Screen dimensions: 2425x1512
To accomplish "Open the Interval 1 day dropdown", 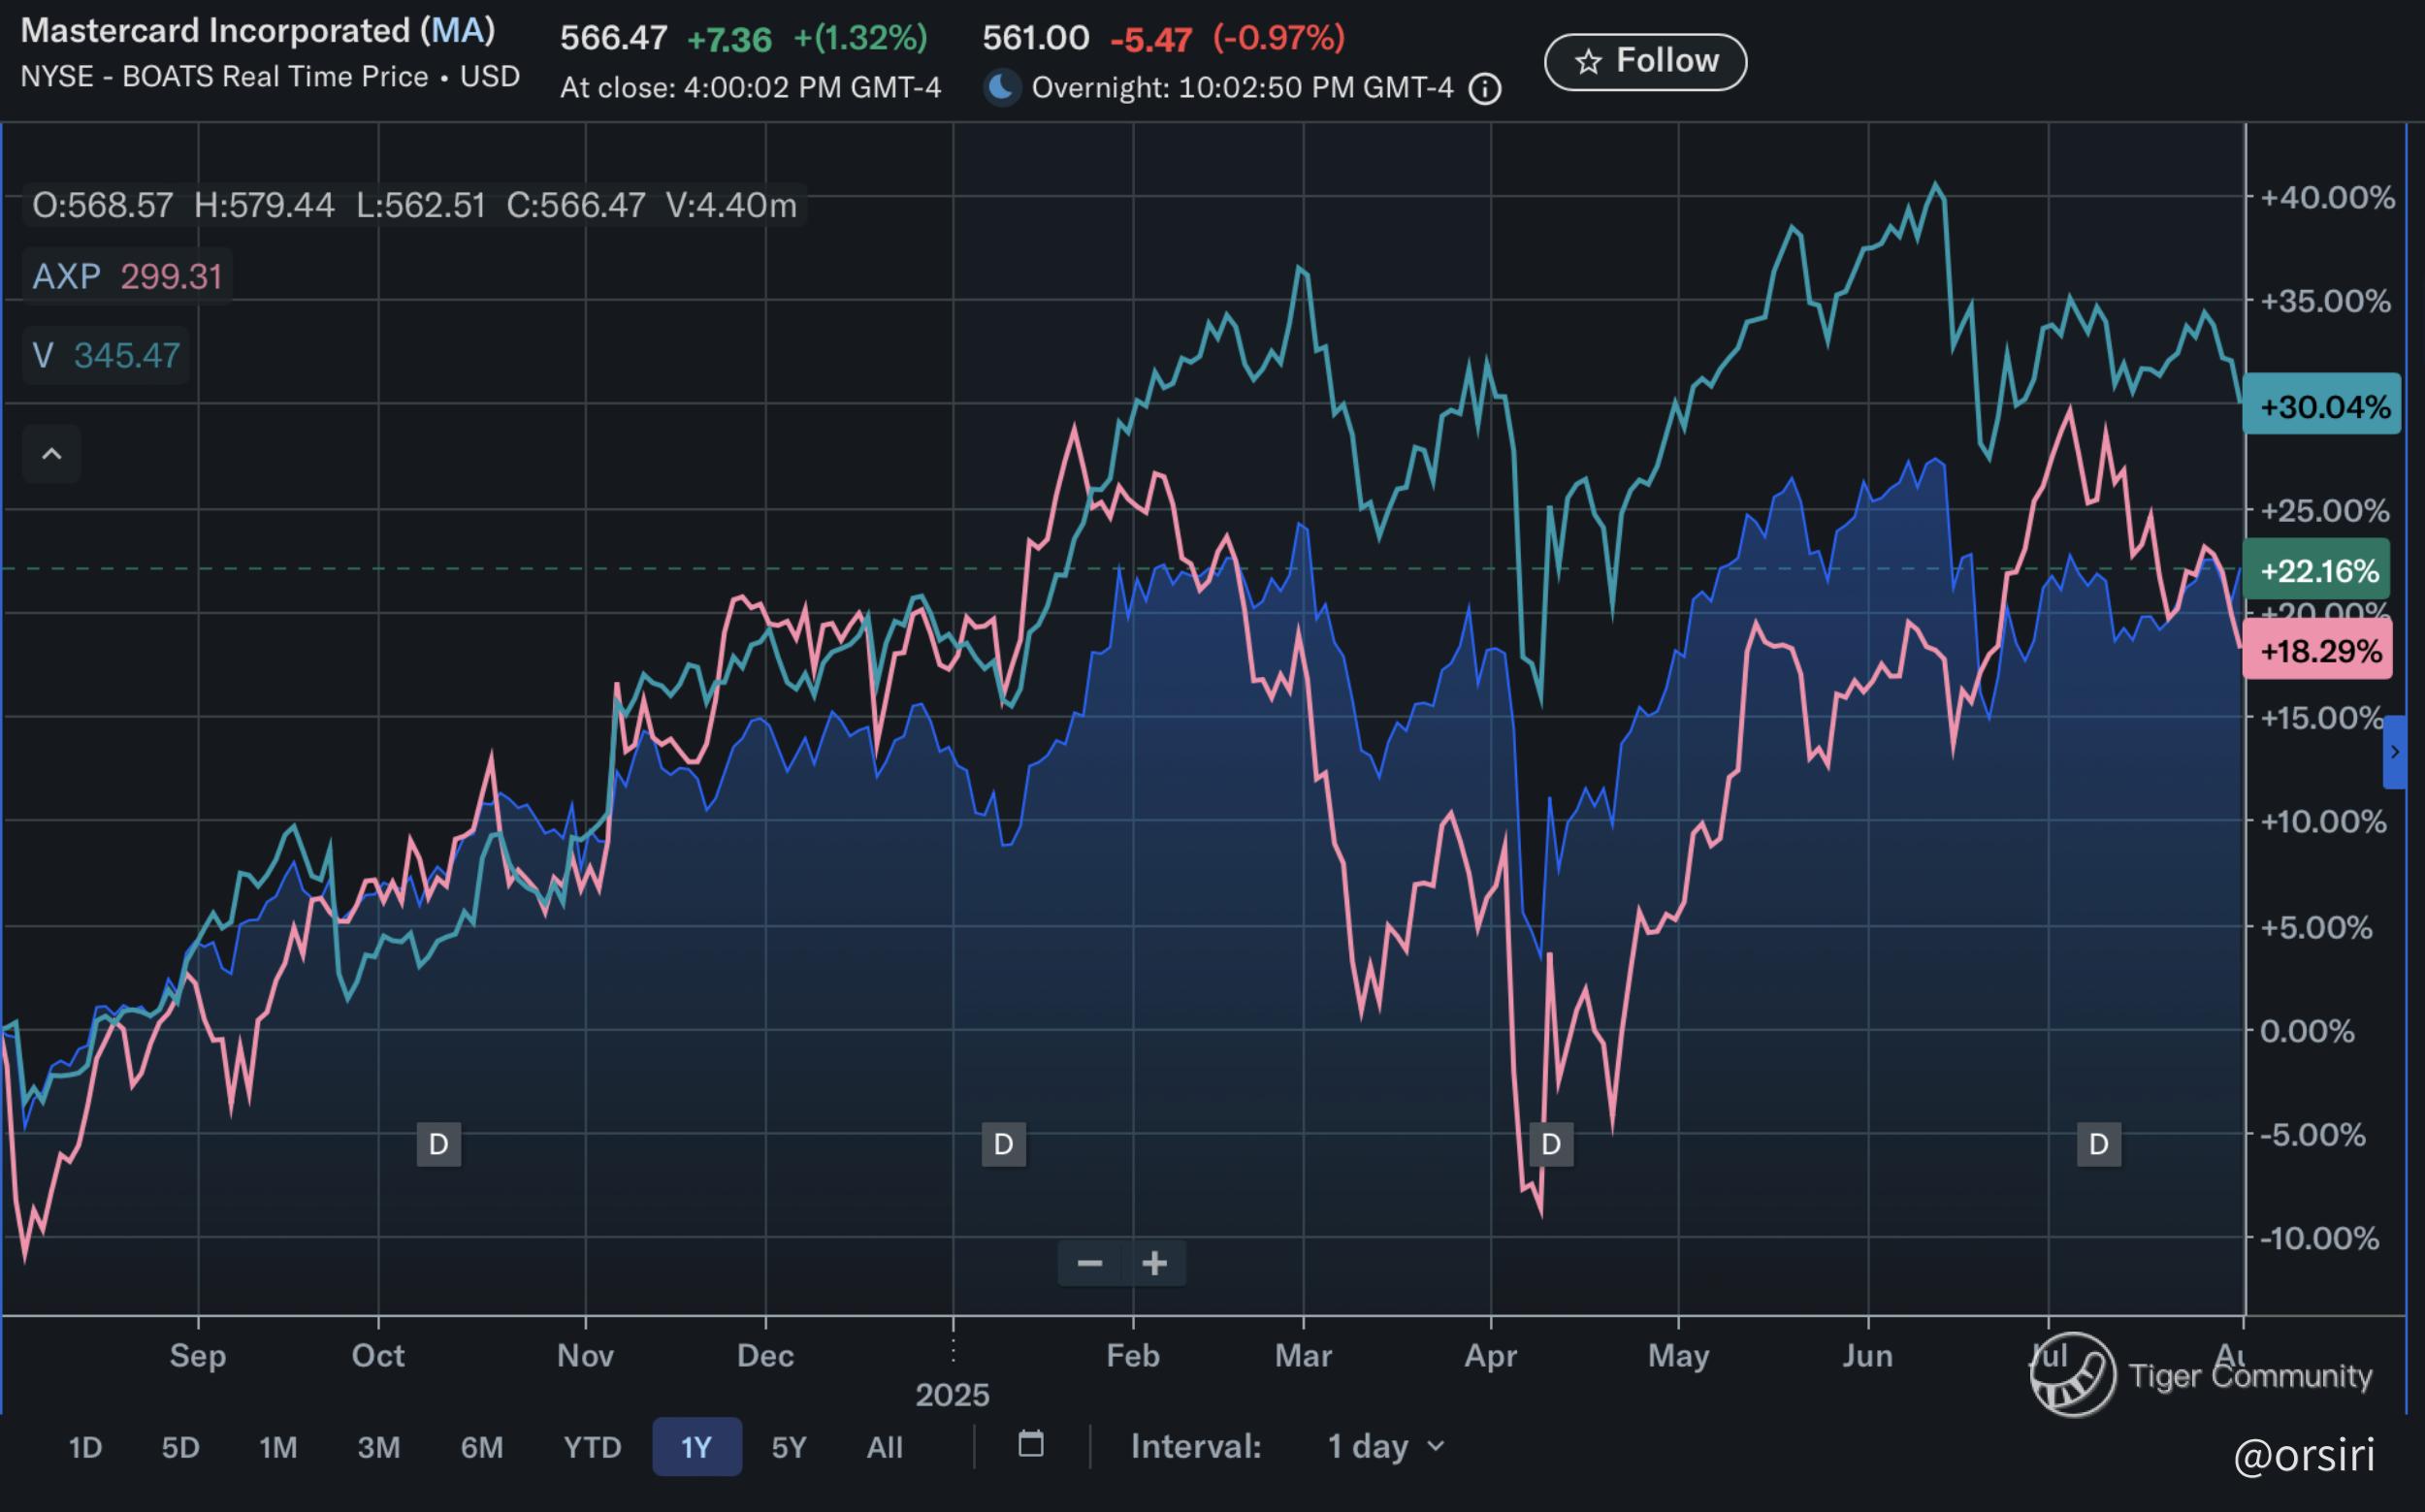I will [1385, 1447].
